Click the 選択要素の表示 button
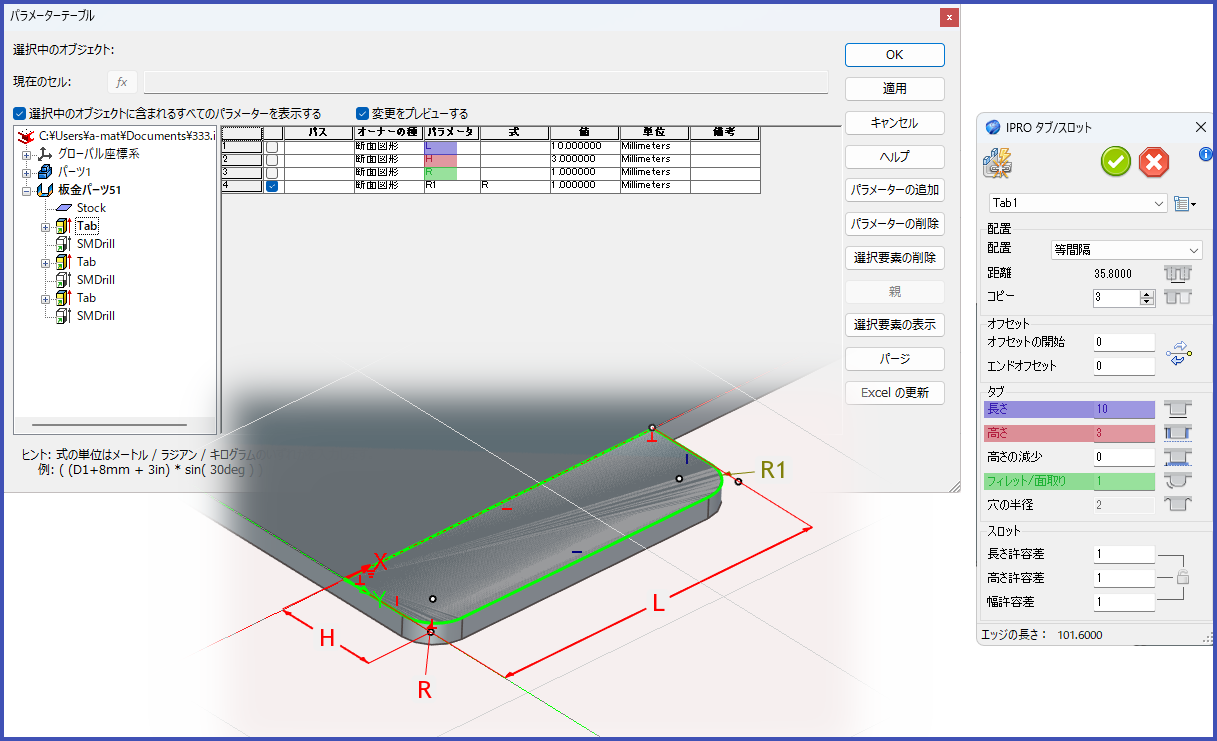Screen dimensions: 1217x741 [894, 325]
